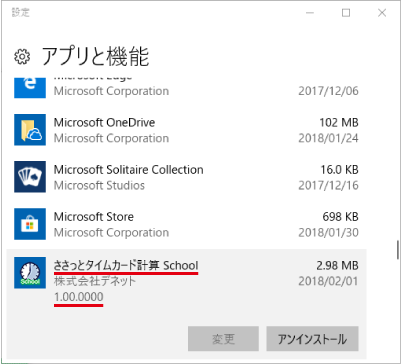This screenshot has width=401, height=364.
Task: Click the ささっとタイムカード計算 School title
Action: pos(126,266)
